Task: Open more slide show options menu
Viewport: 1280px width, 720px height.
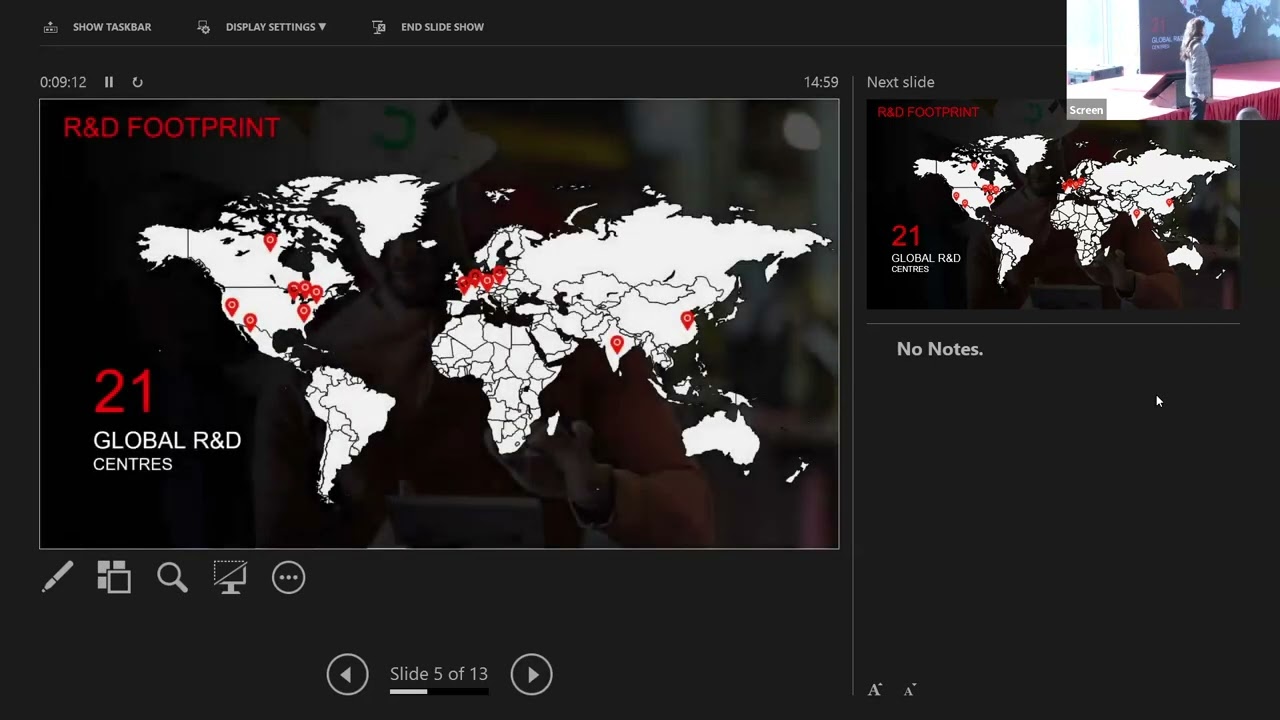Action: click(x=288, y=577)
